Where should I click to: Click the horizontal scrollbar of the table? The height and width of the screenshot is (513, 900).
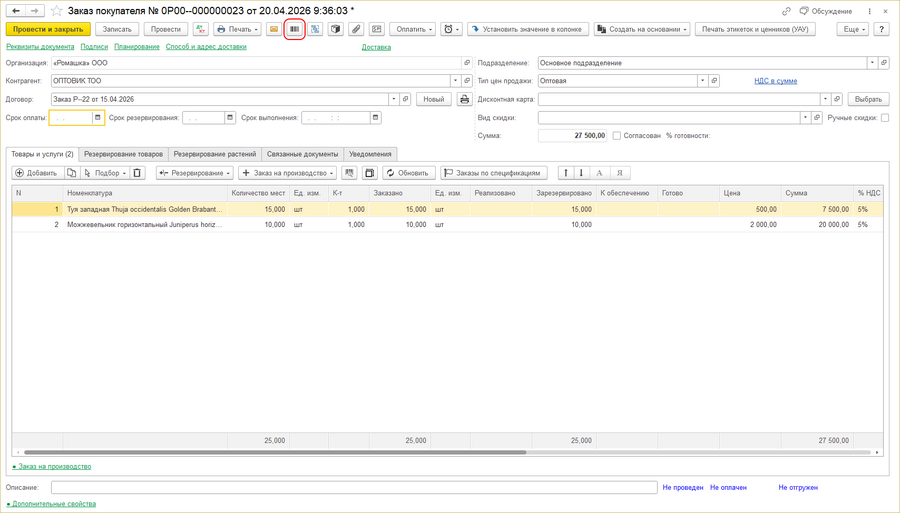tap(275, 452)
